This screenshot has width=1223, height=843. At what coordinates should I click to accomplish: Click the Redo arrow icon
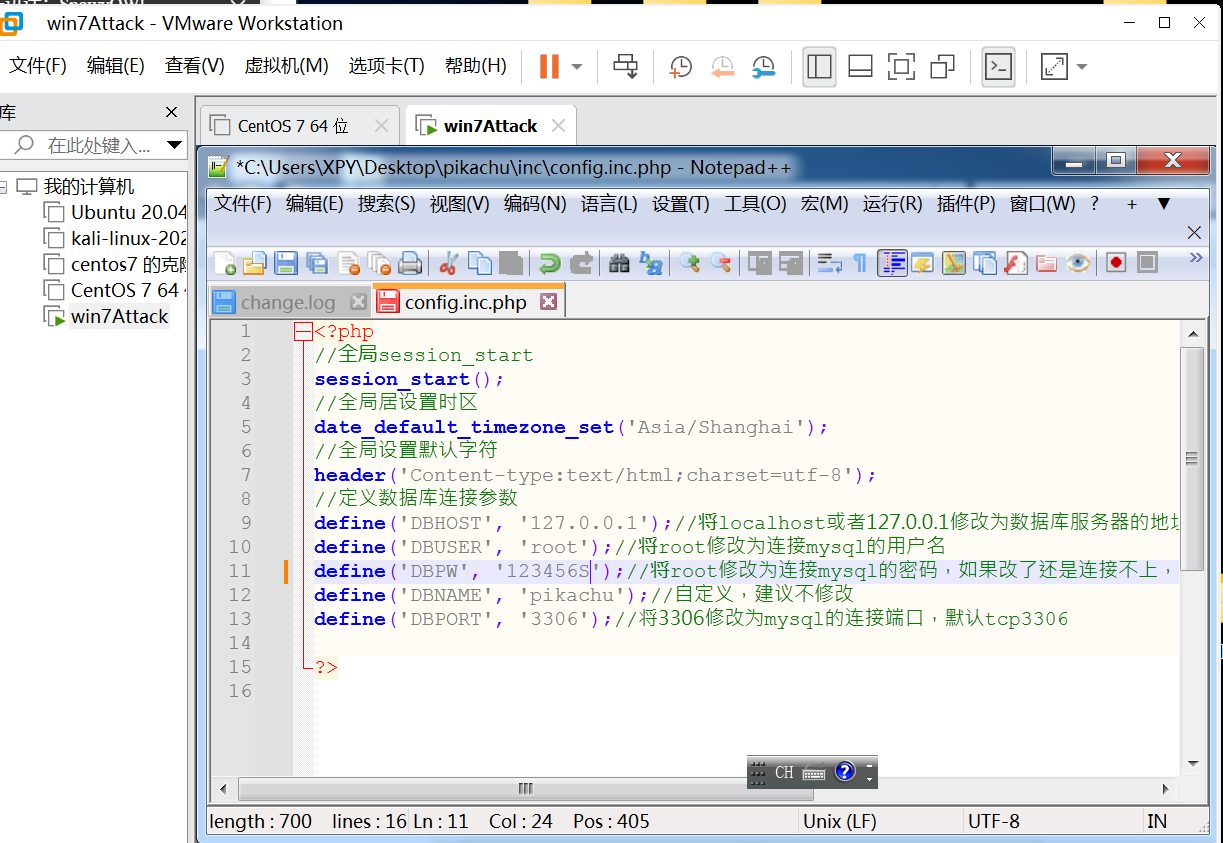click(581, 263)
